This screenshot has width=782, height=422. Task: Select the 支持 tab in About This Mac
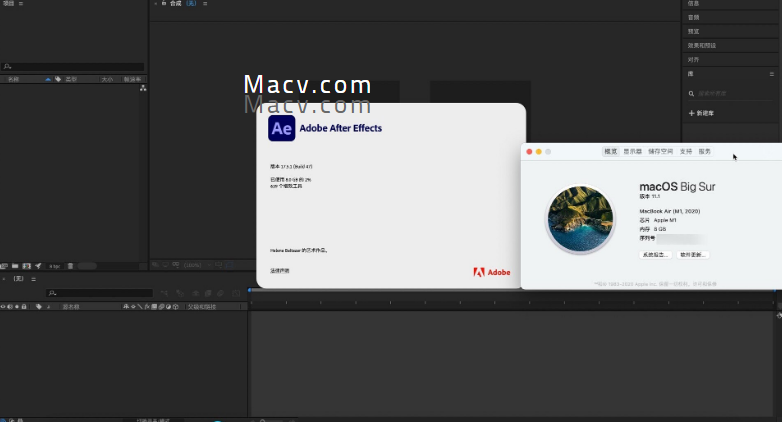tap(686, 152)
